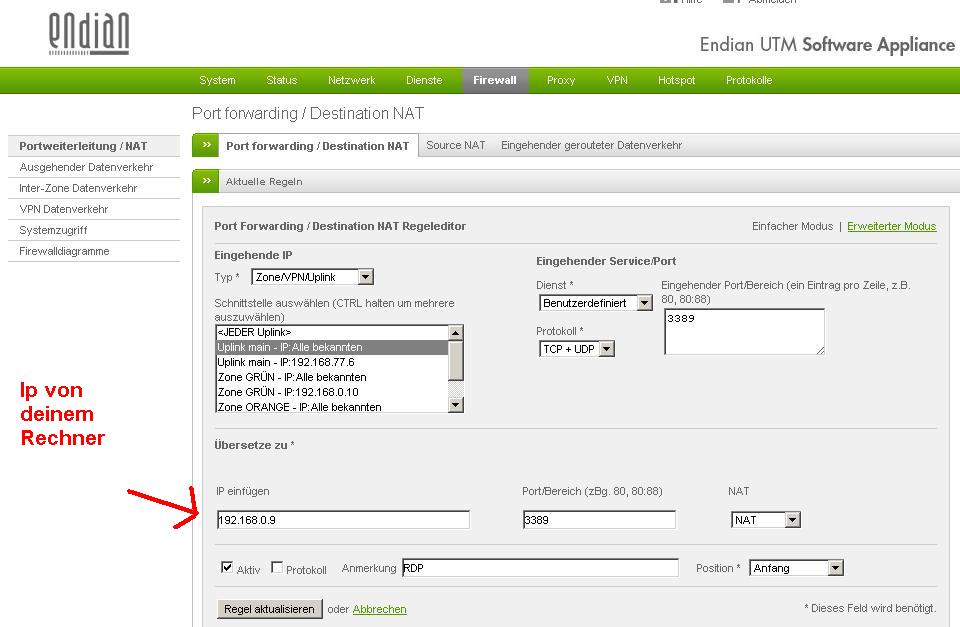Image resolution: width=960 pixels, height=627 pixels.
Task: Click the green arrow icon beside Port forwarding tab
Action: click(x=206, y=145)
